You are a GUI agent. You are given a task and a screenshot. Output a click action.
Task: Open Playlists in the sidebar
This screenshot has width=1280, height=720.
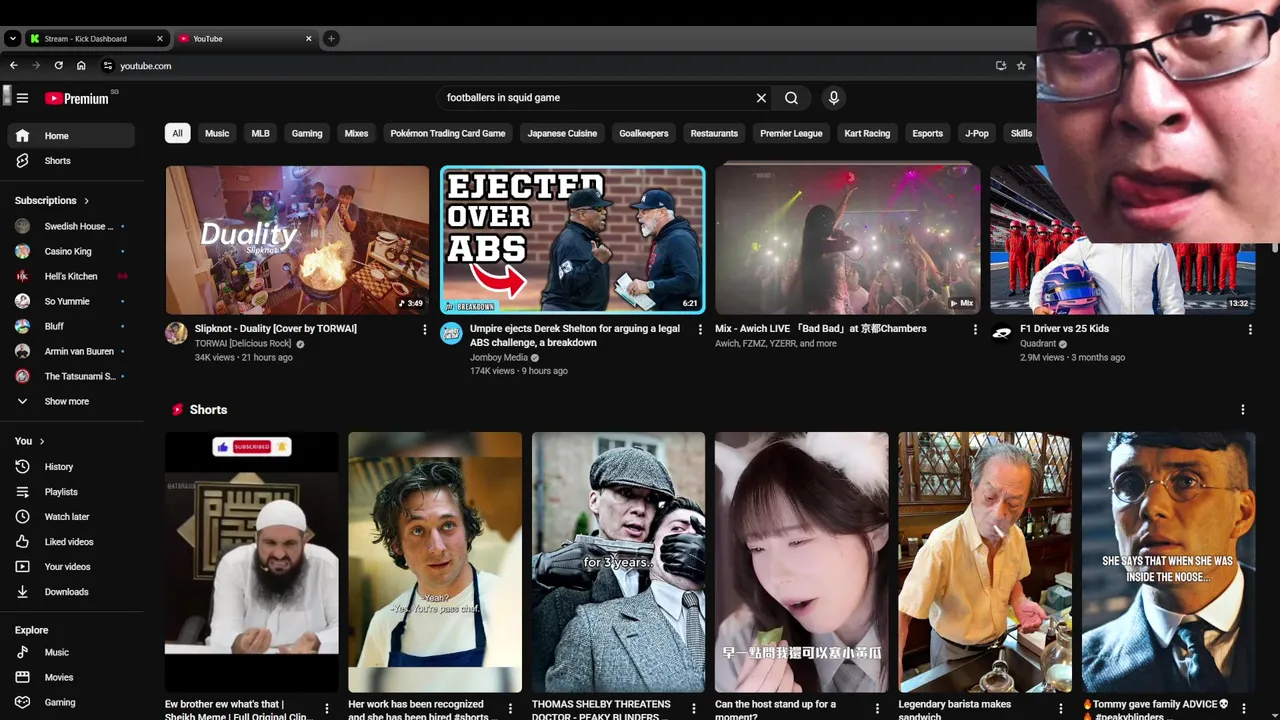coord(70,492)
